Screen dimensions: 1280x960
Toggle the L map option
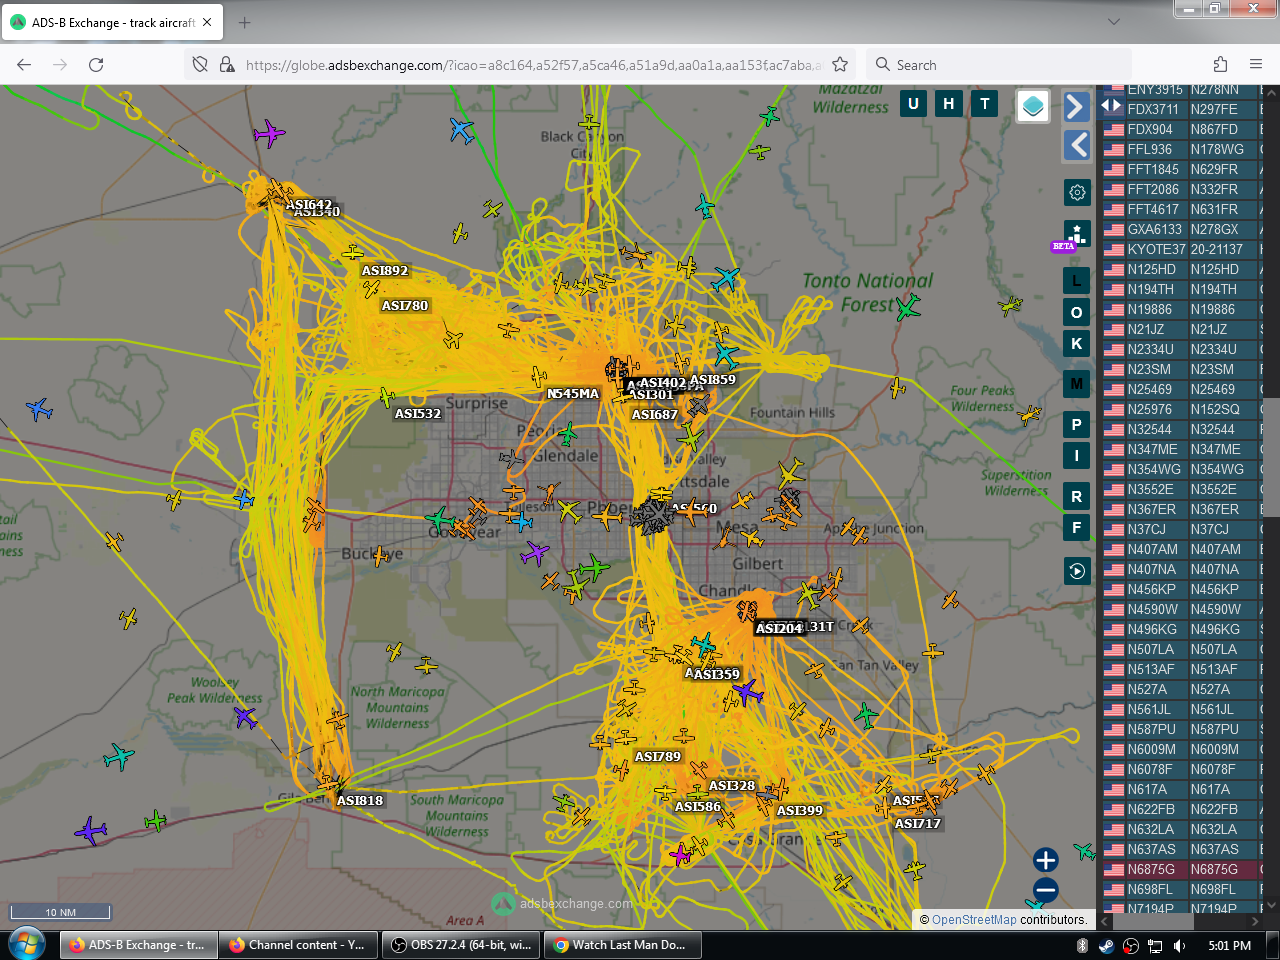click(x=1077, y=281)
